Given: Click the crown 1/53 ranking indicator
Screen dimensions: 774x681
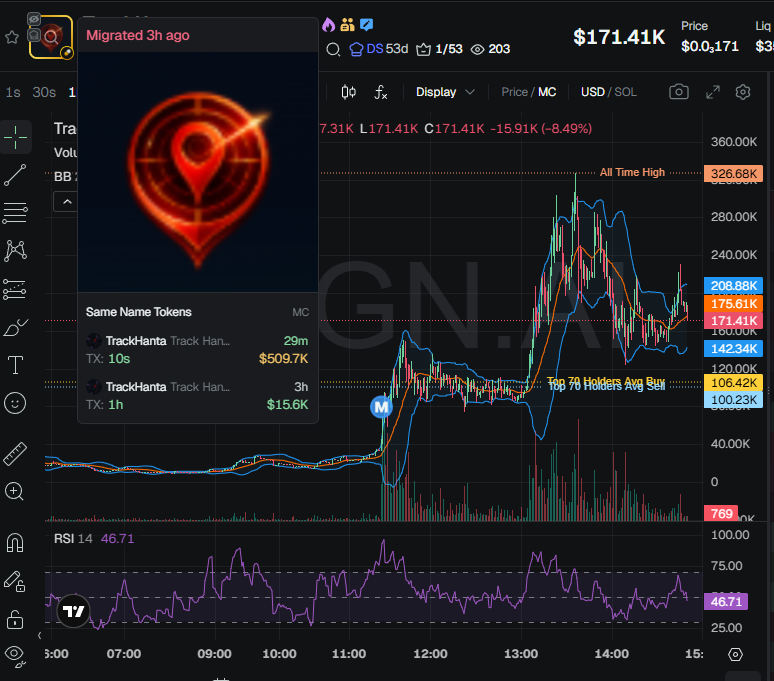Looking at the screenshot, I should click(439, 49).
